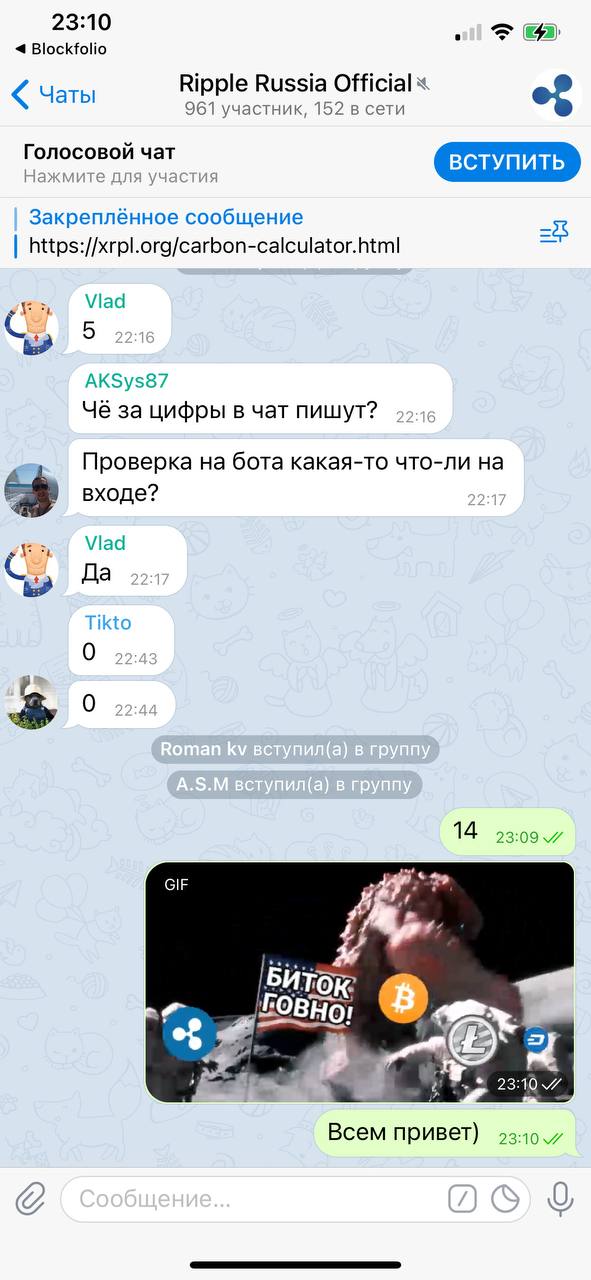Open the Ripple group avatar icon
The height and width of the screenshot is (1280, 591).
(x=556, y=96)
